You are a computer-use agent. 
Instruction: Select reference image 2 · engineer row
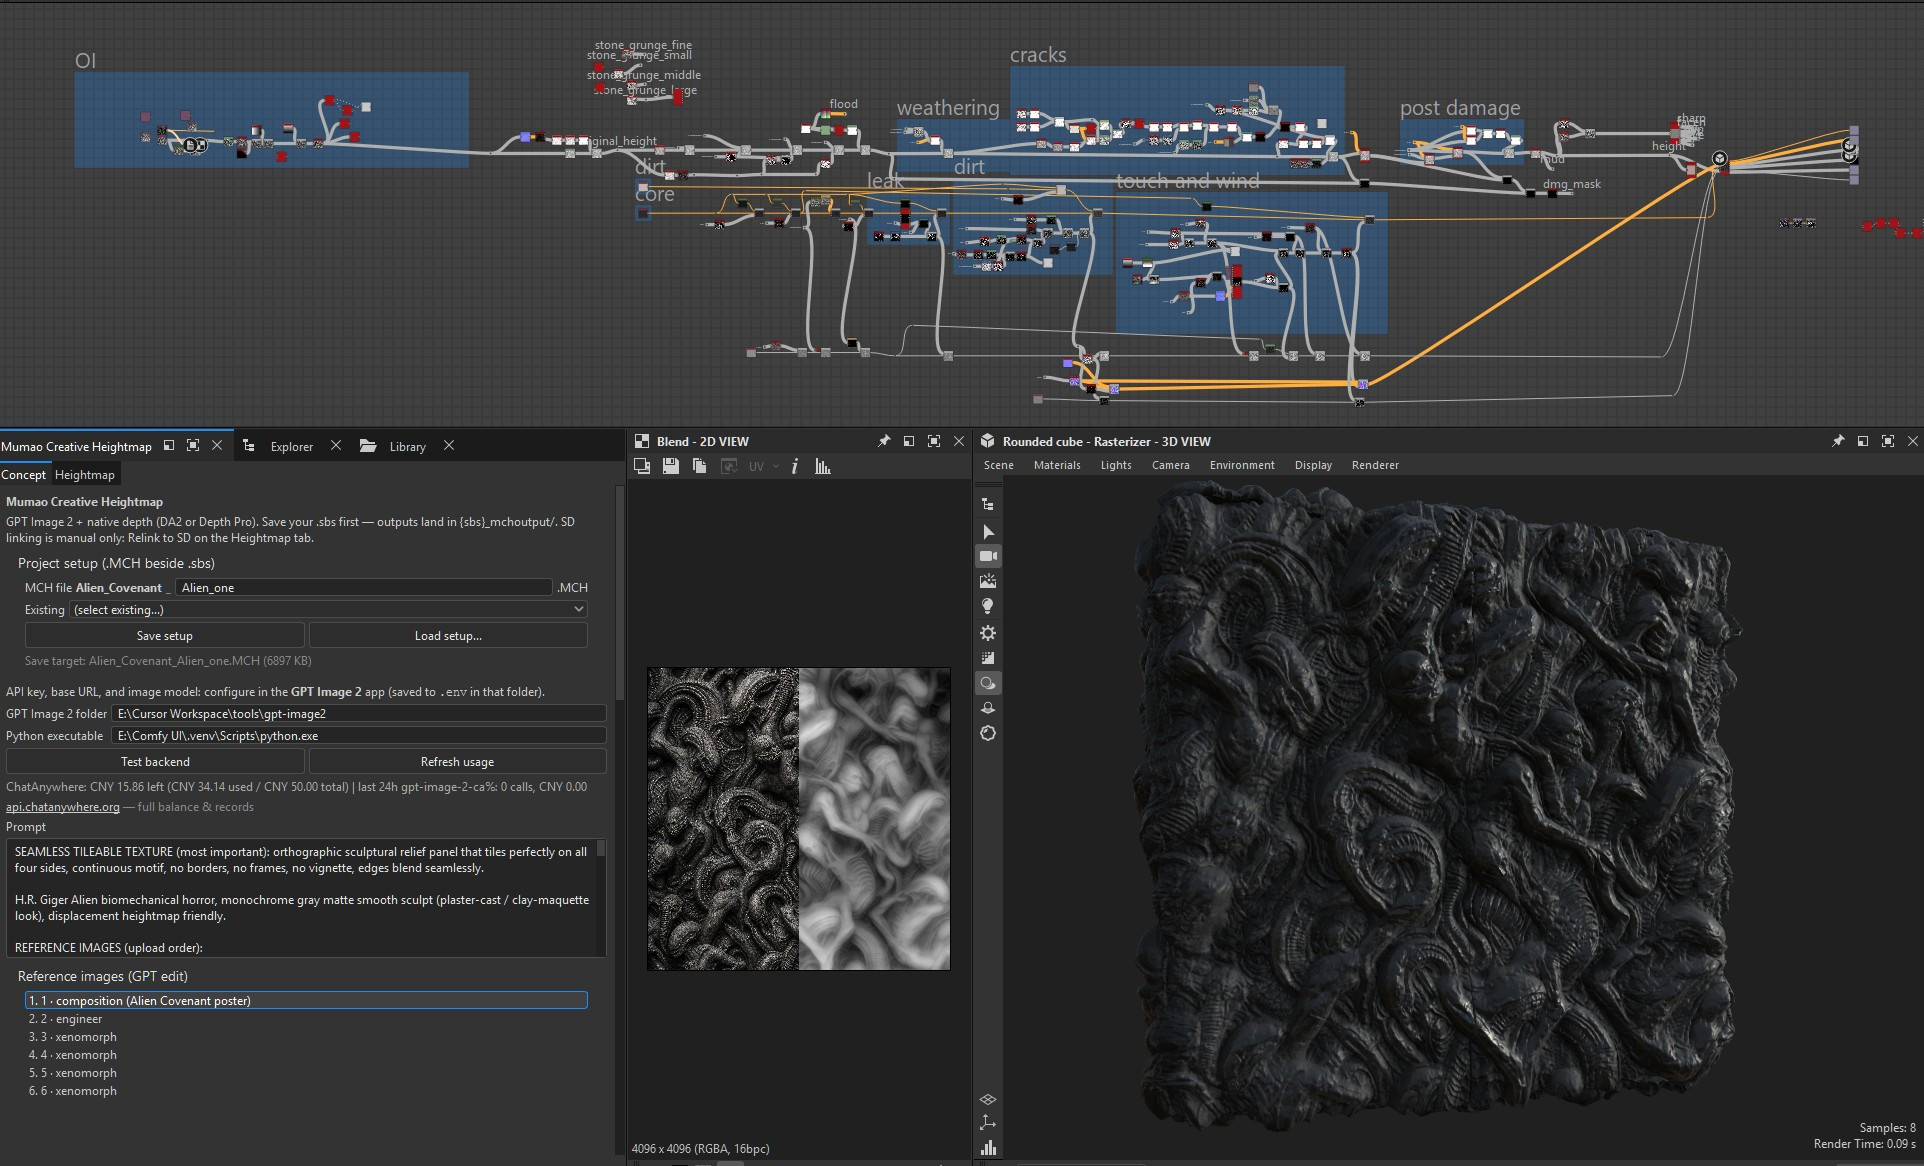click(x=306, y=1019)
